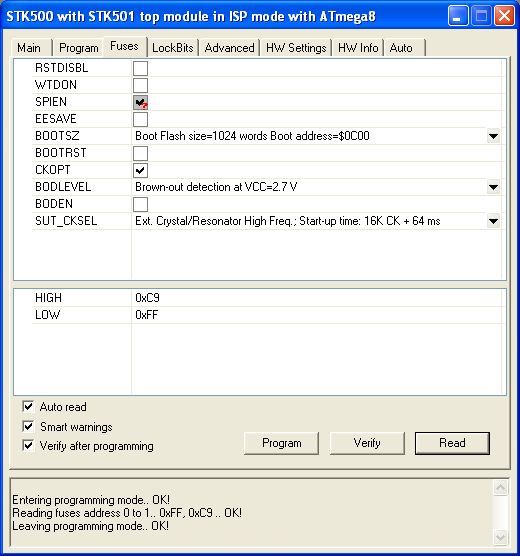Enable the RSTDISBL fuse checkbox
The image size is (520, 556).
140,68
